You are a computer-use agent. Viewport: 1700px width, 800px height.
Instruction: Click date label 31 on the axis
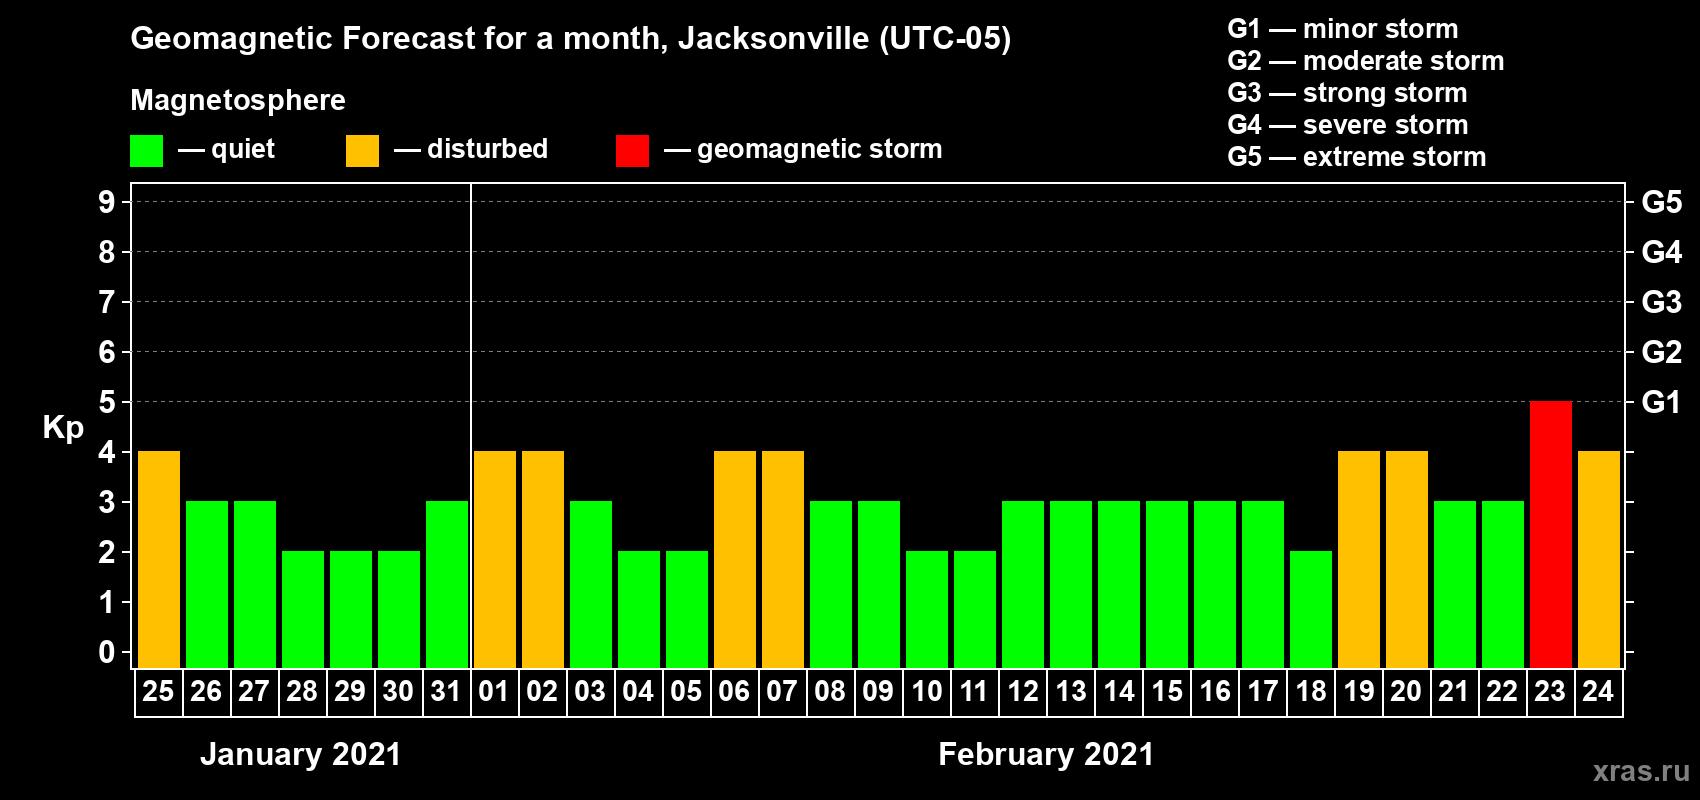pos(446,691)
